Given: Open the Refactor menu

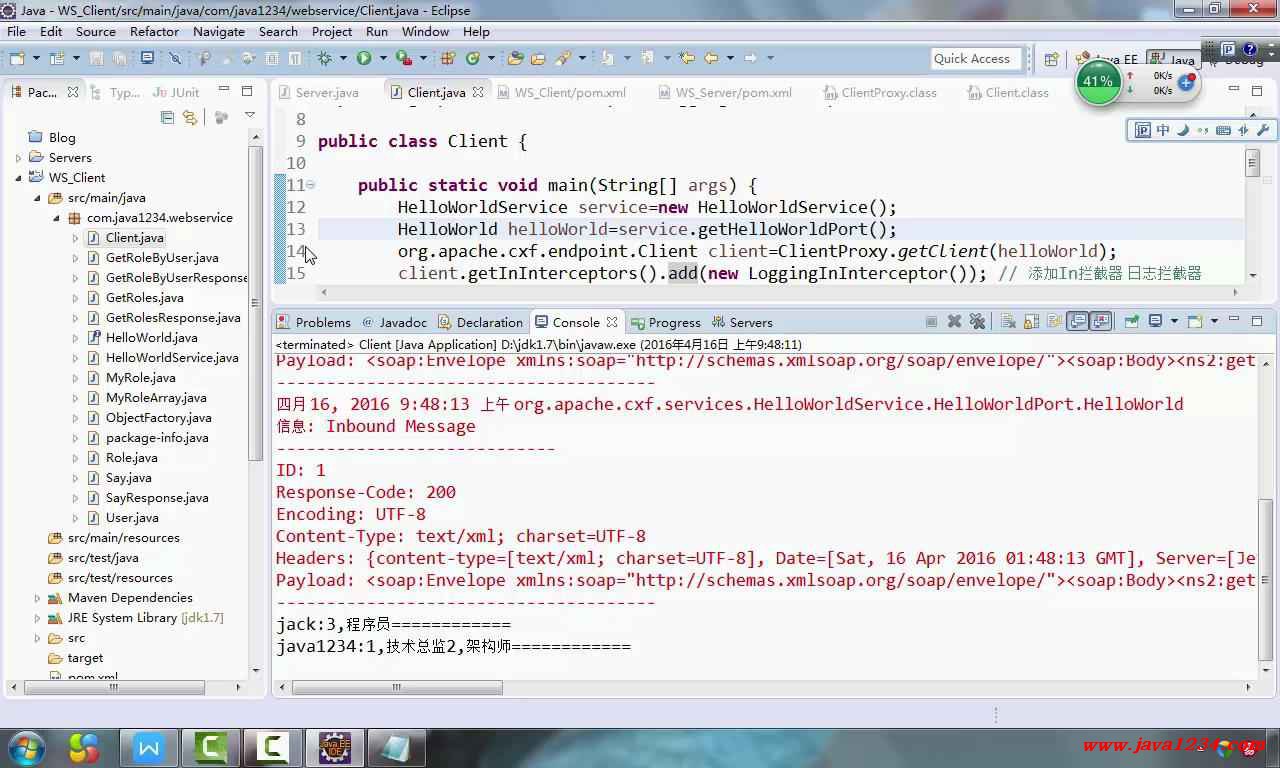Looking at the screenshot, I should (154, 31).
